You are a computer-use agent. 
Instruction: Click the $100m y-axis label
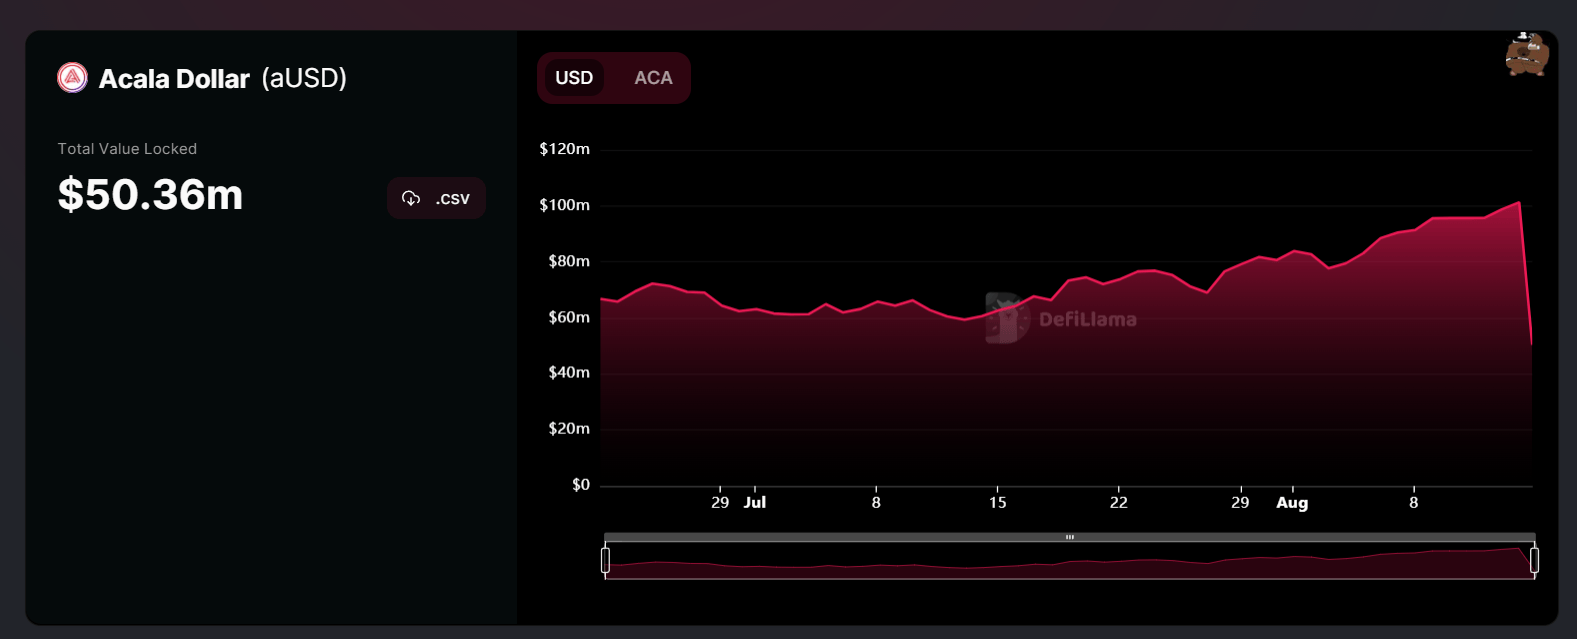pyautogui.click(x=564, y=205)
